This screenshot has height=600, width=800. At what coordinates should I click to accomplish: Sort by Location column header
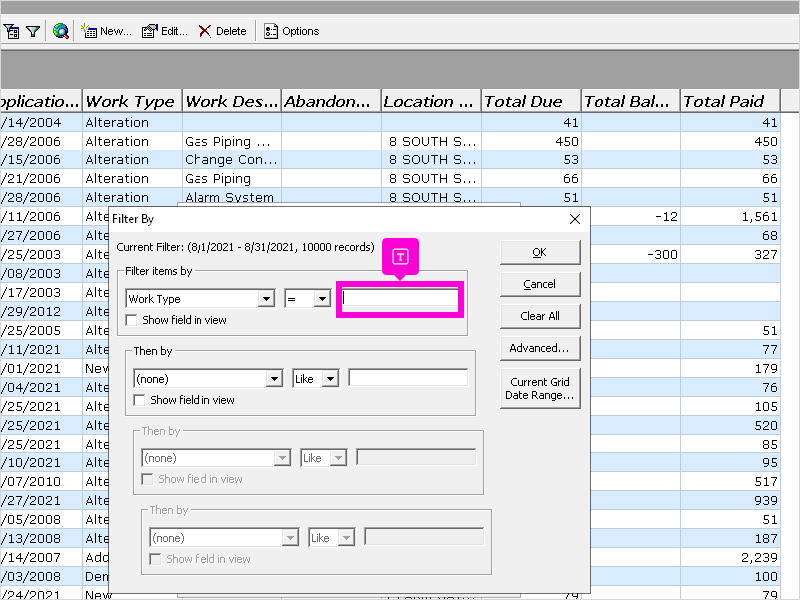click(431, 101)
